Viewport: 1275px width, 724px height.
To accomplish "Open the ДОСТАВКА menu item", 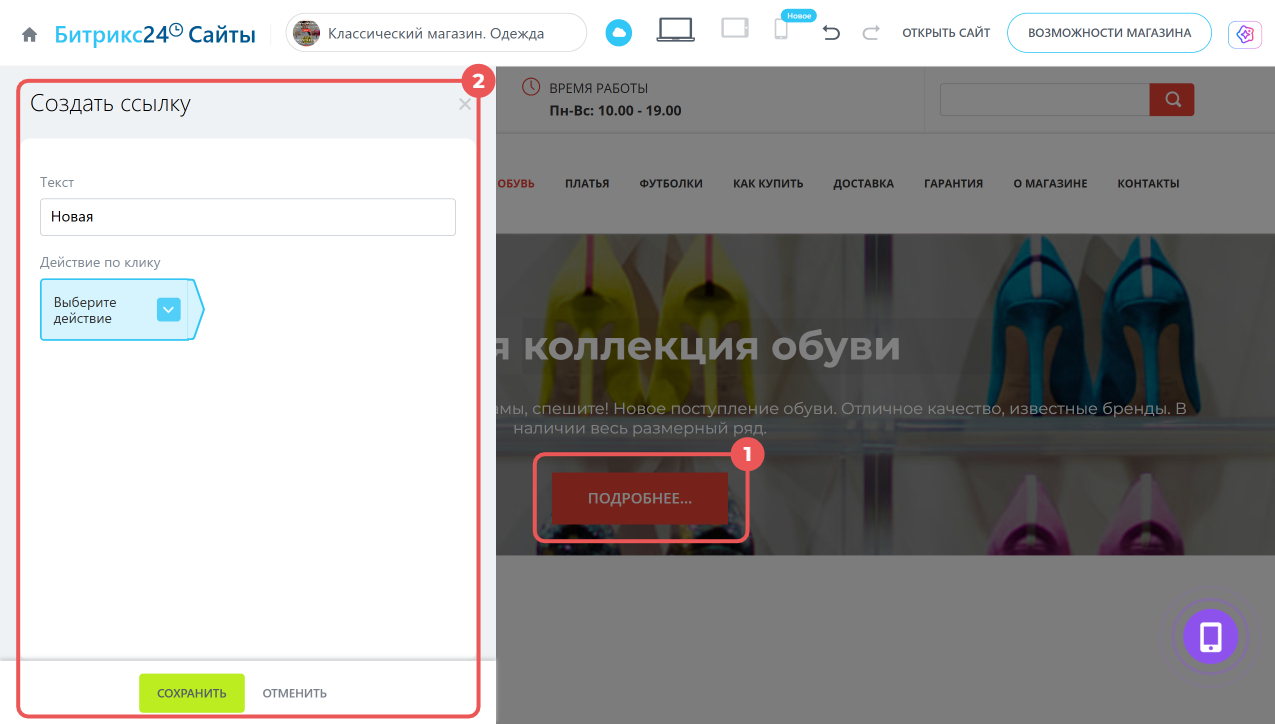I will [864, 183].
